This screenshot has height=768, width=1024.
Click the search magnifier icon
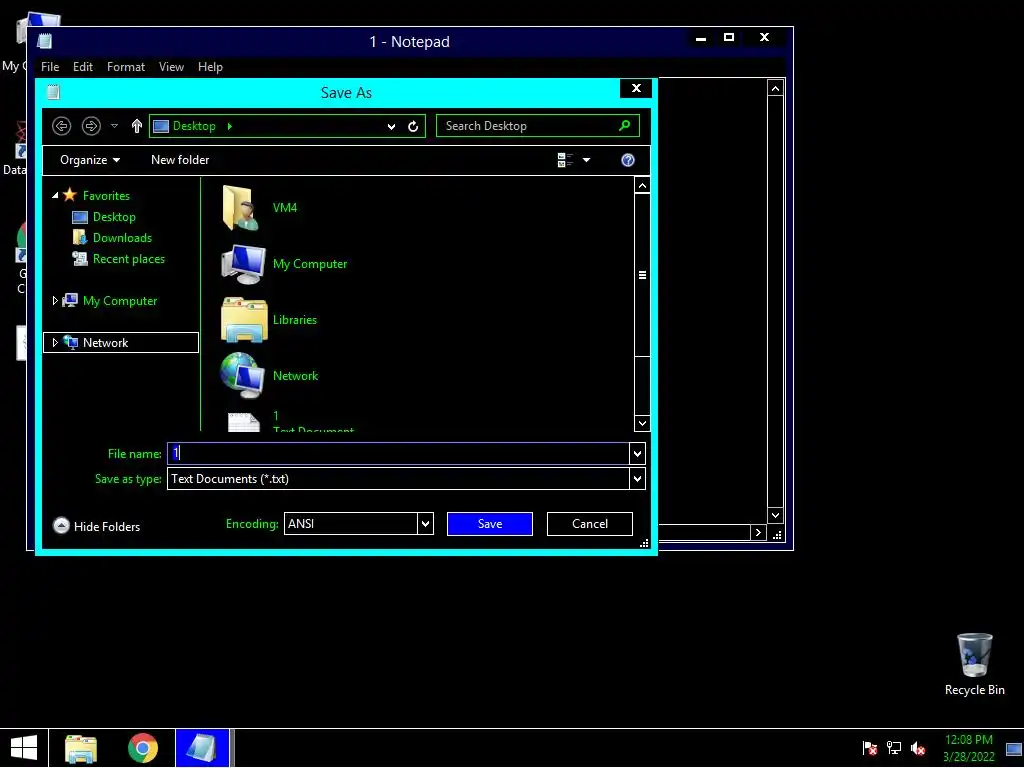pos(624,125)
